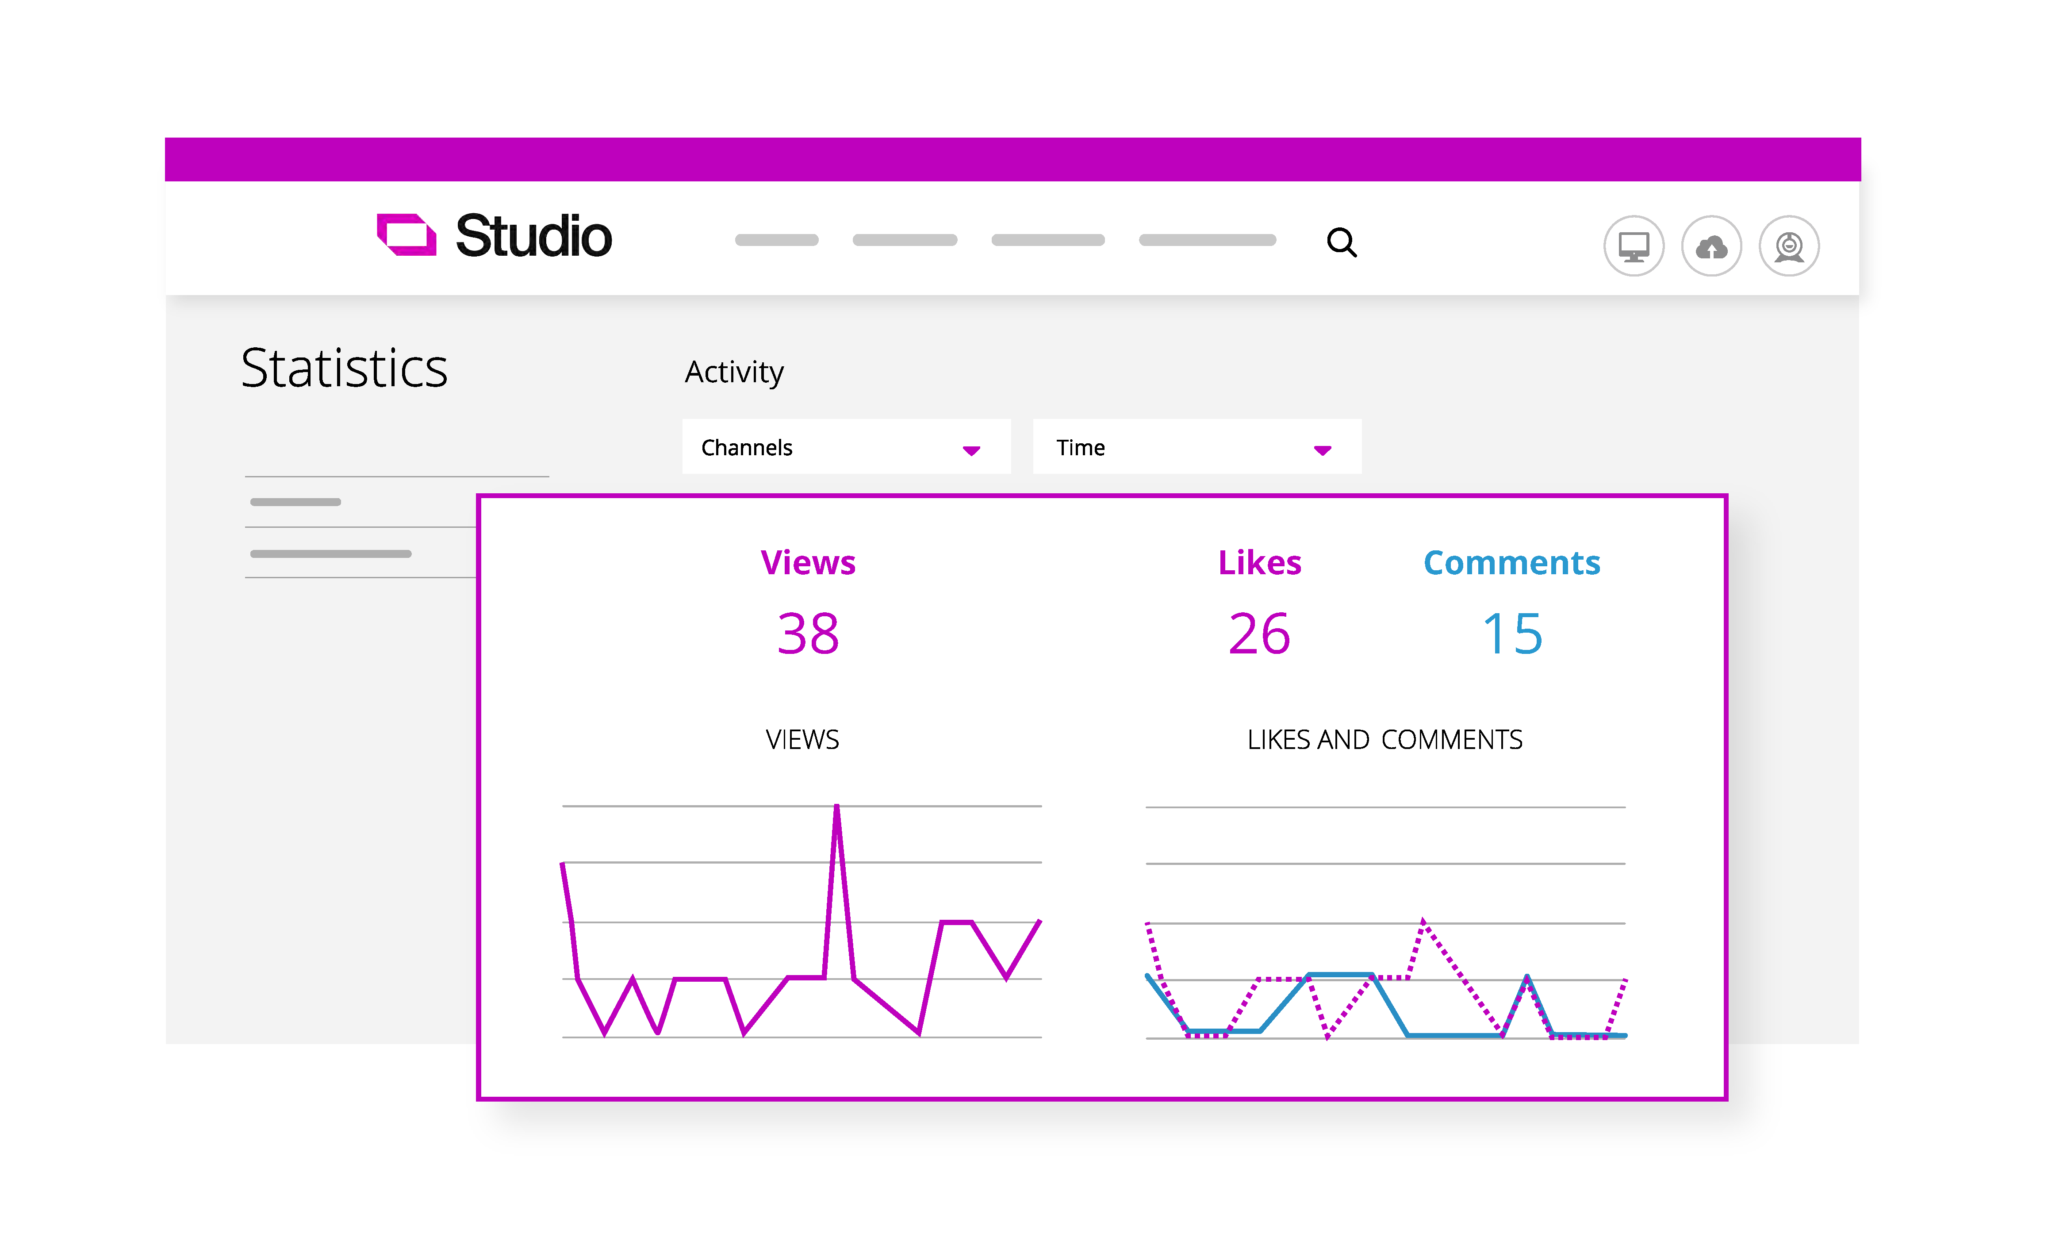Click the likes count 26

click(1259, 634)
